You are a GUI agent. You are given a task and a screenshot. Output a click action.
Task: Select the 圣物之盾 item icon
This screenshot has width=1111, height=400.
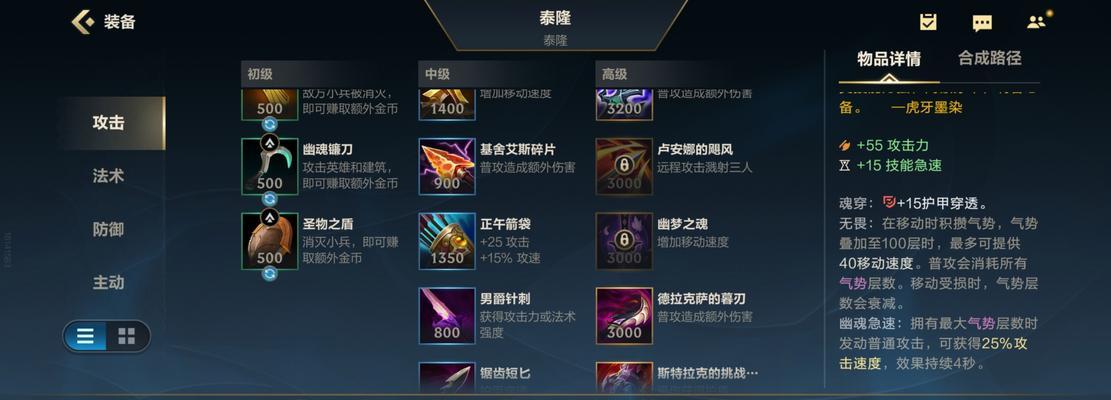[x=270, y=241]
